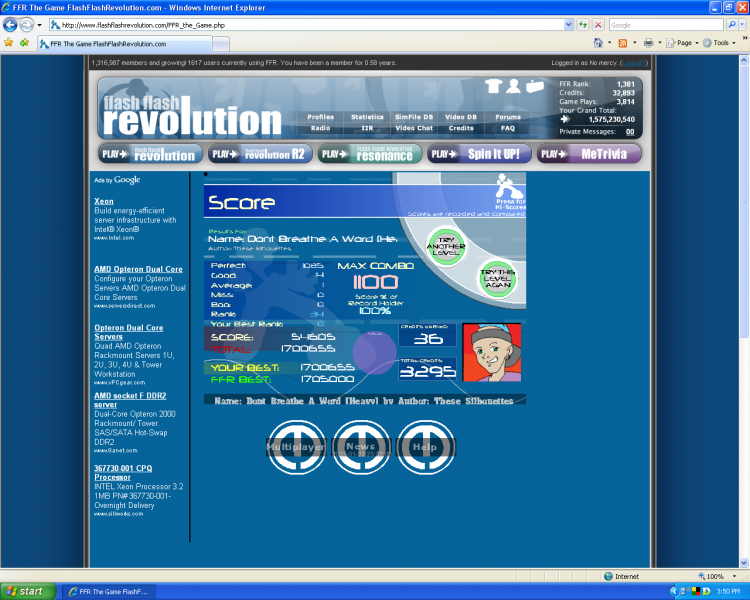Open Opteron Dual Core Servers ad link
750x600 pixels.
tap(129, 332)
